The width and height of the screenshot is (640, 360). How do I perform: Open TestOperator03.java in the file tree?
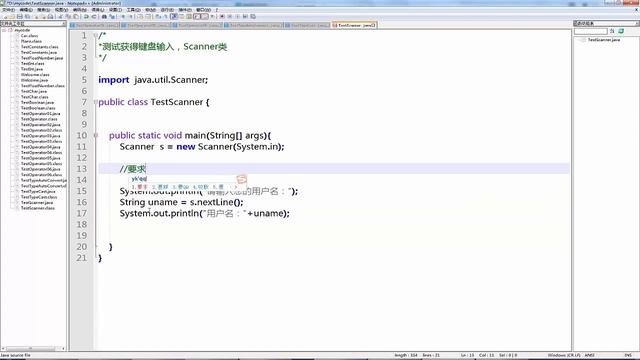pos(40,136)
